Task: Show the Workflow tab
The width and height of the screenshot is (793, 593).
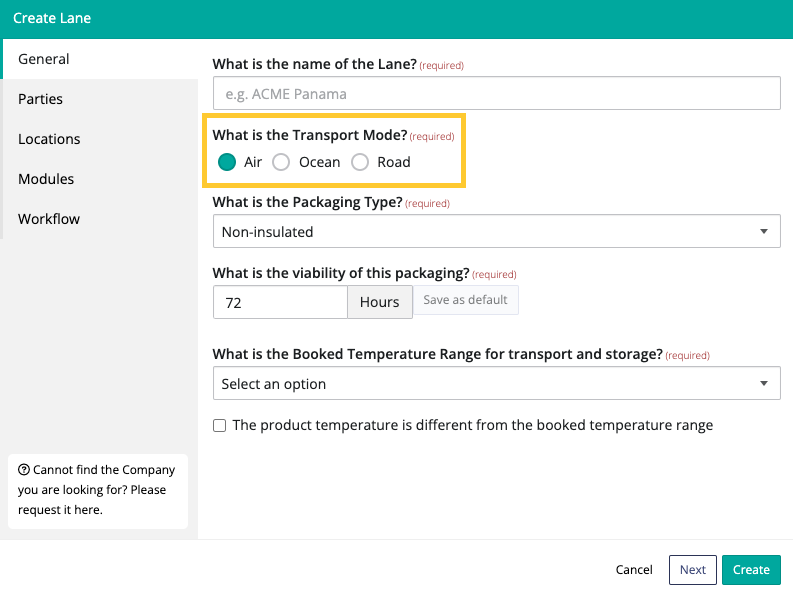Action: pyautogui.click(x=49, y=219)
